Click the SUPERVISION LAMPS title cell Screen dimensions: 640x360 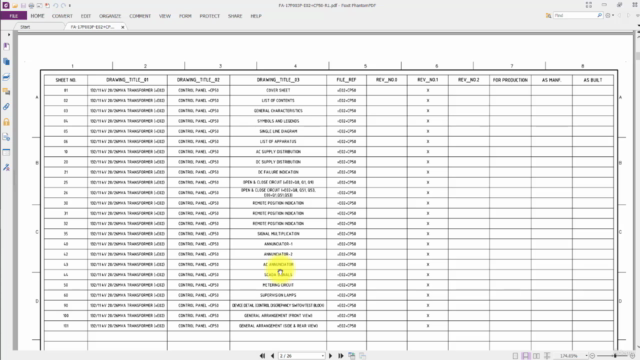[278, 295]
